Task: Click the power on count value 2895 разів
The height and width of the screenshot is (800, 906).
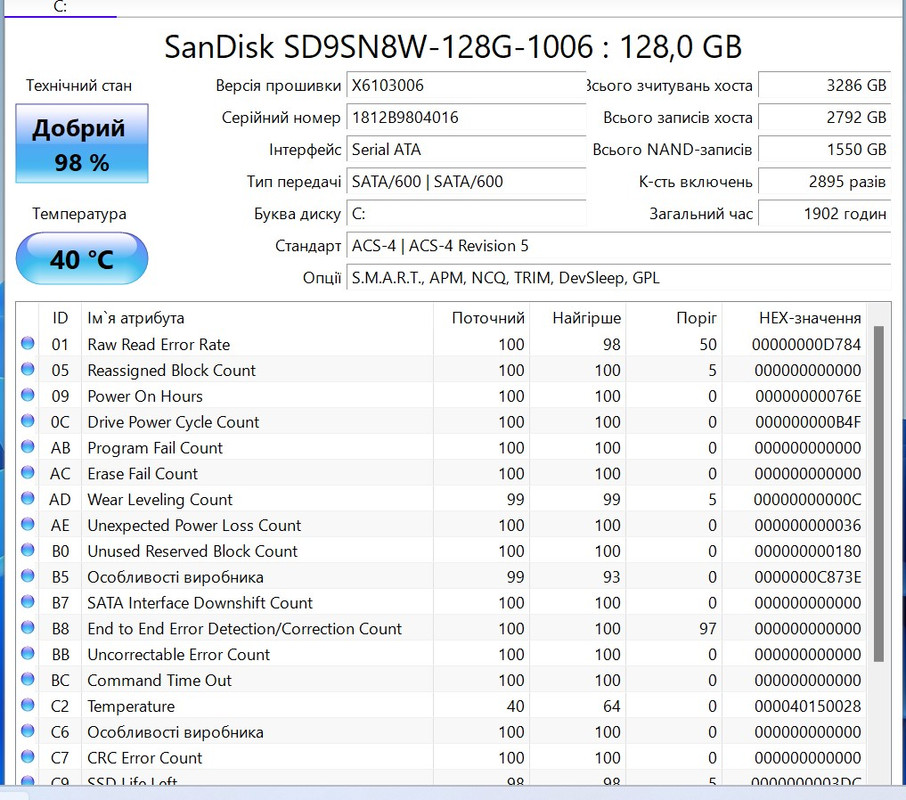Action: [825, 182]
